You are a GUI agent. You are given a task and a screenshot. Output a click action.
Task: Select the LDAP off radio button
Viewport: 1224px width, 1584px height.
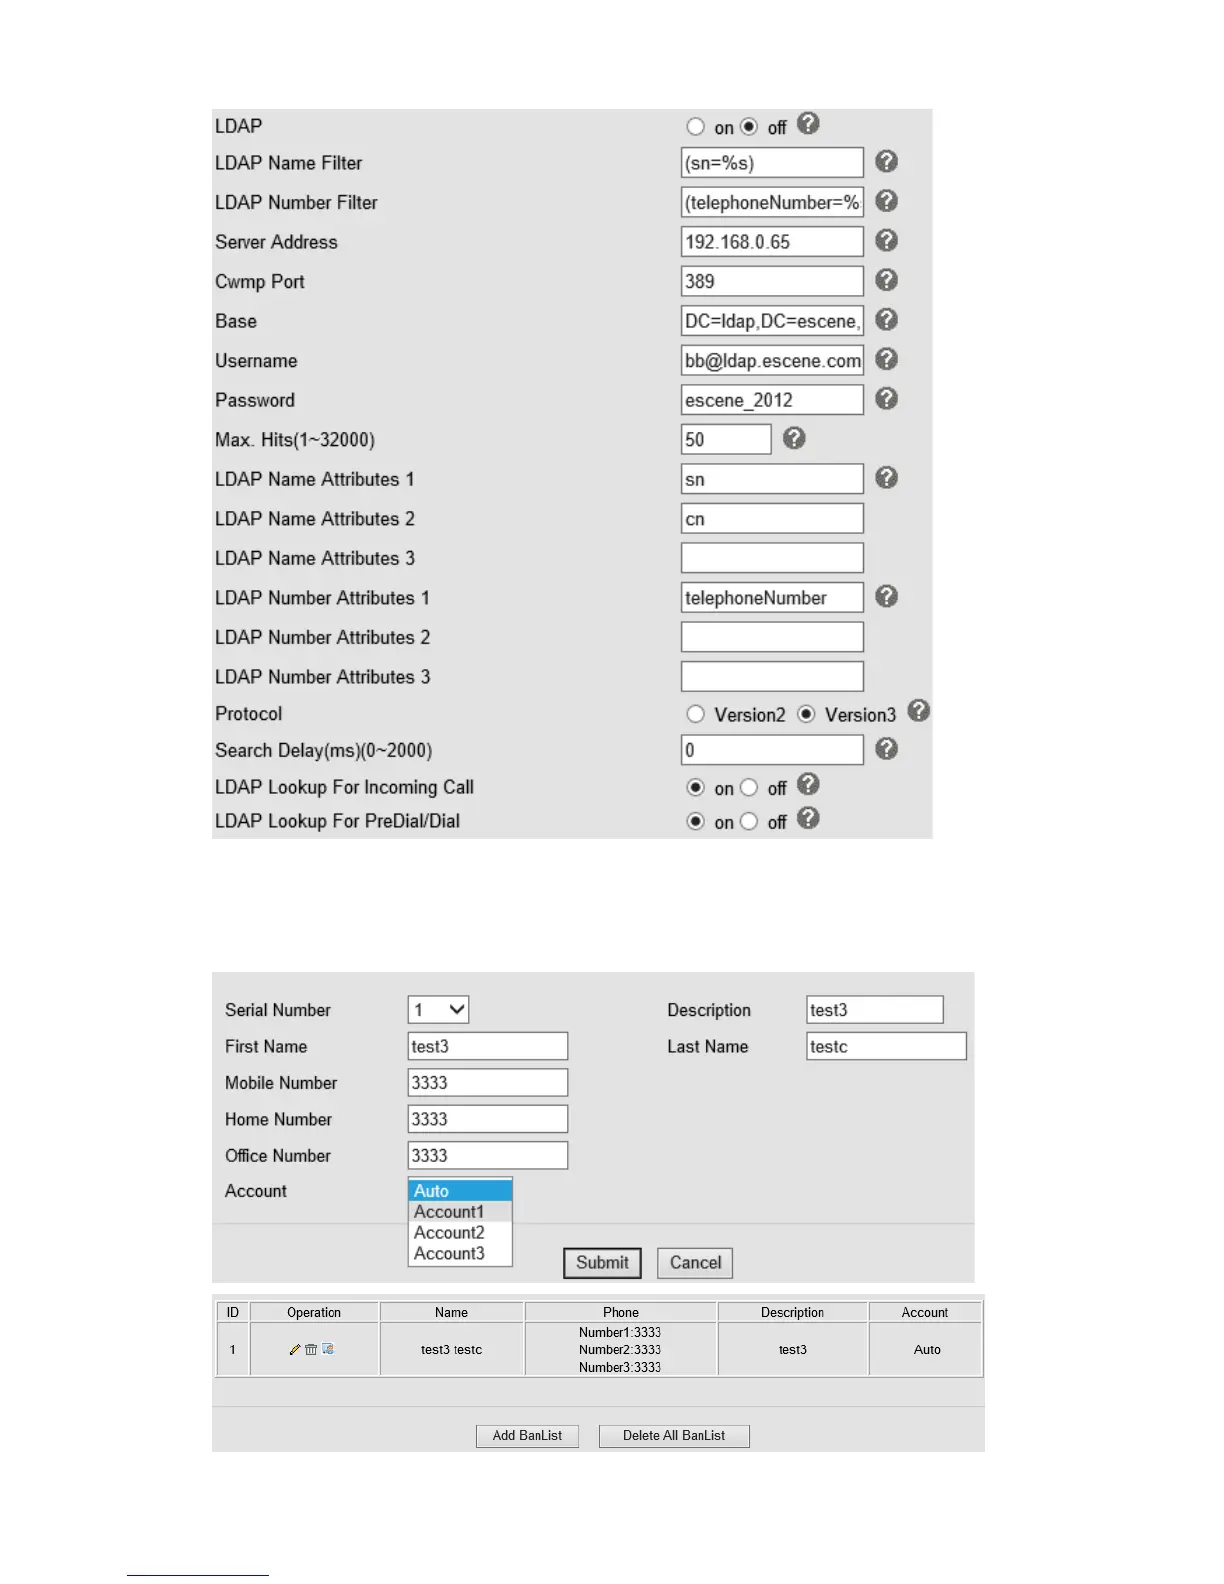coord(749,127)
